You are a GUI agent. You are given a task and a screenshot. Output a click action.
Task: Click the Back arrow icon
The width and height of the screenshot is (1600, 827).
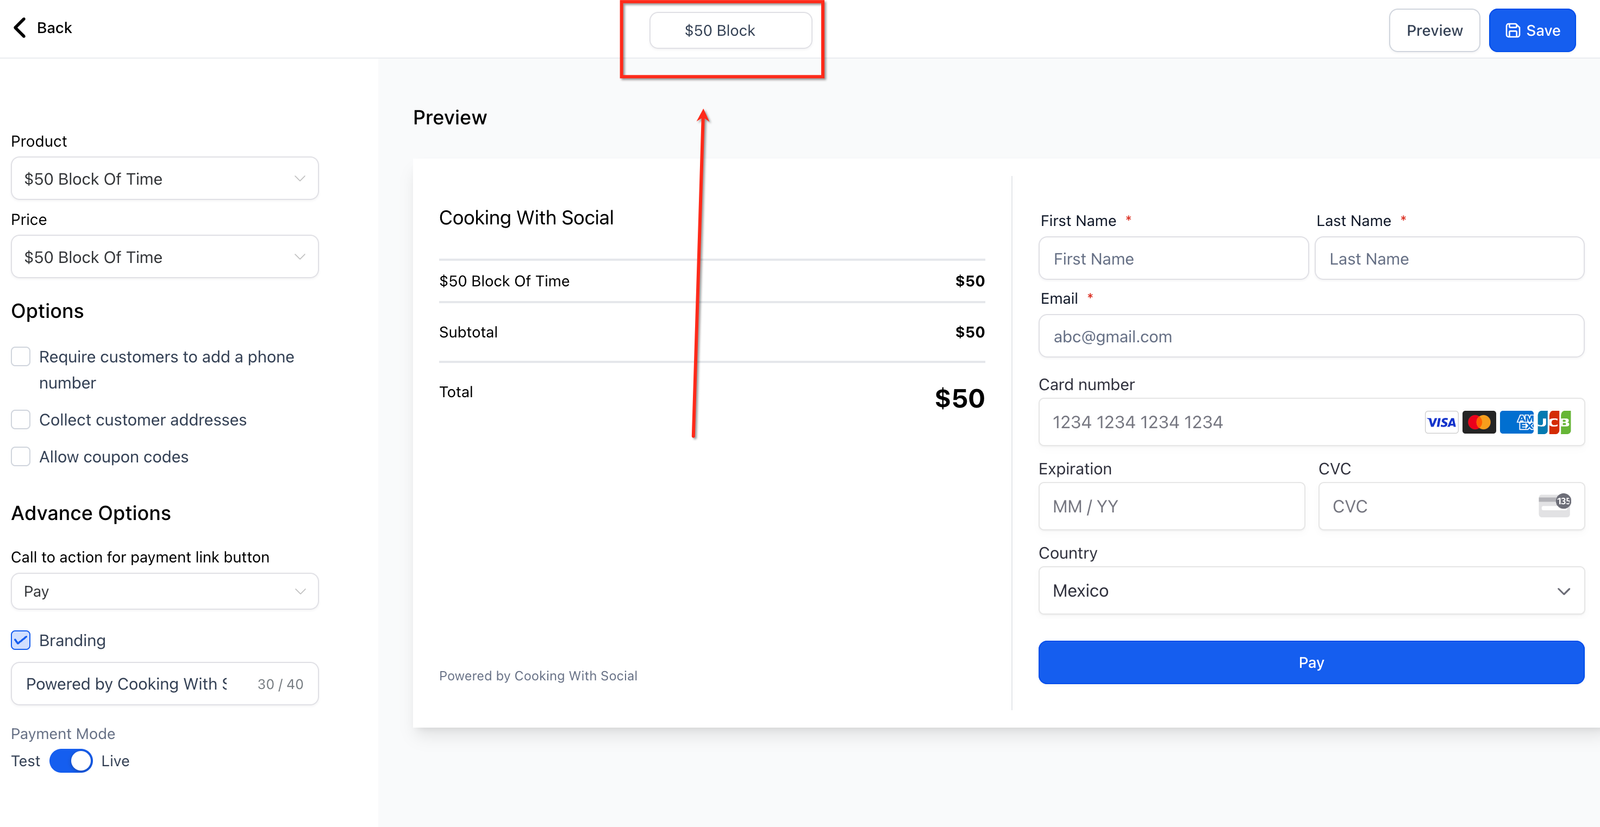tap(20, 28)
